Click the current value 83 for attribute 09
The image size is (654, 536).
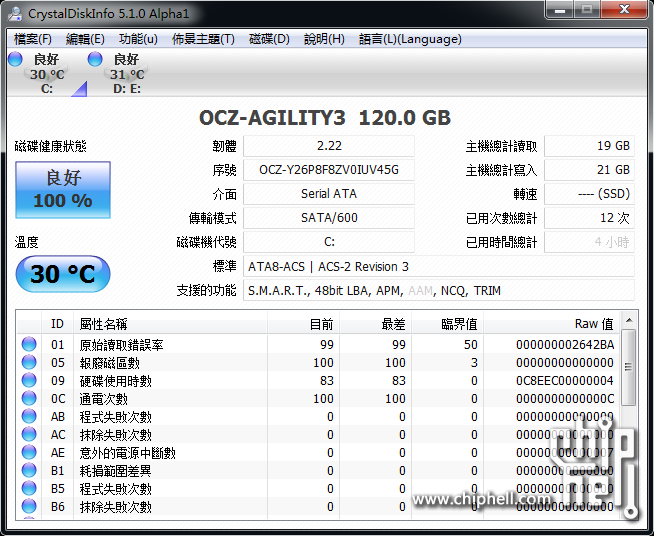tap(327, 380)
